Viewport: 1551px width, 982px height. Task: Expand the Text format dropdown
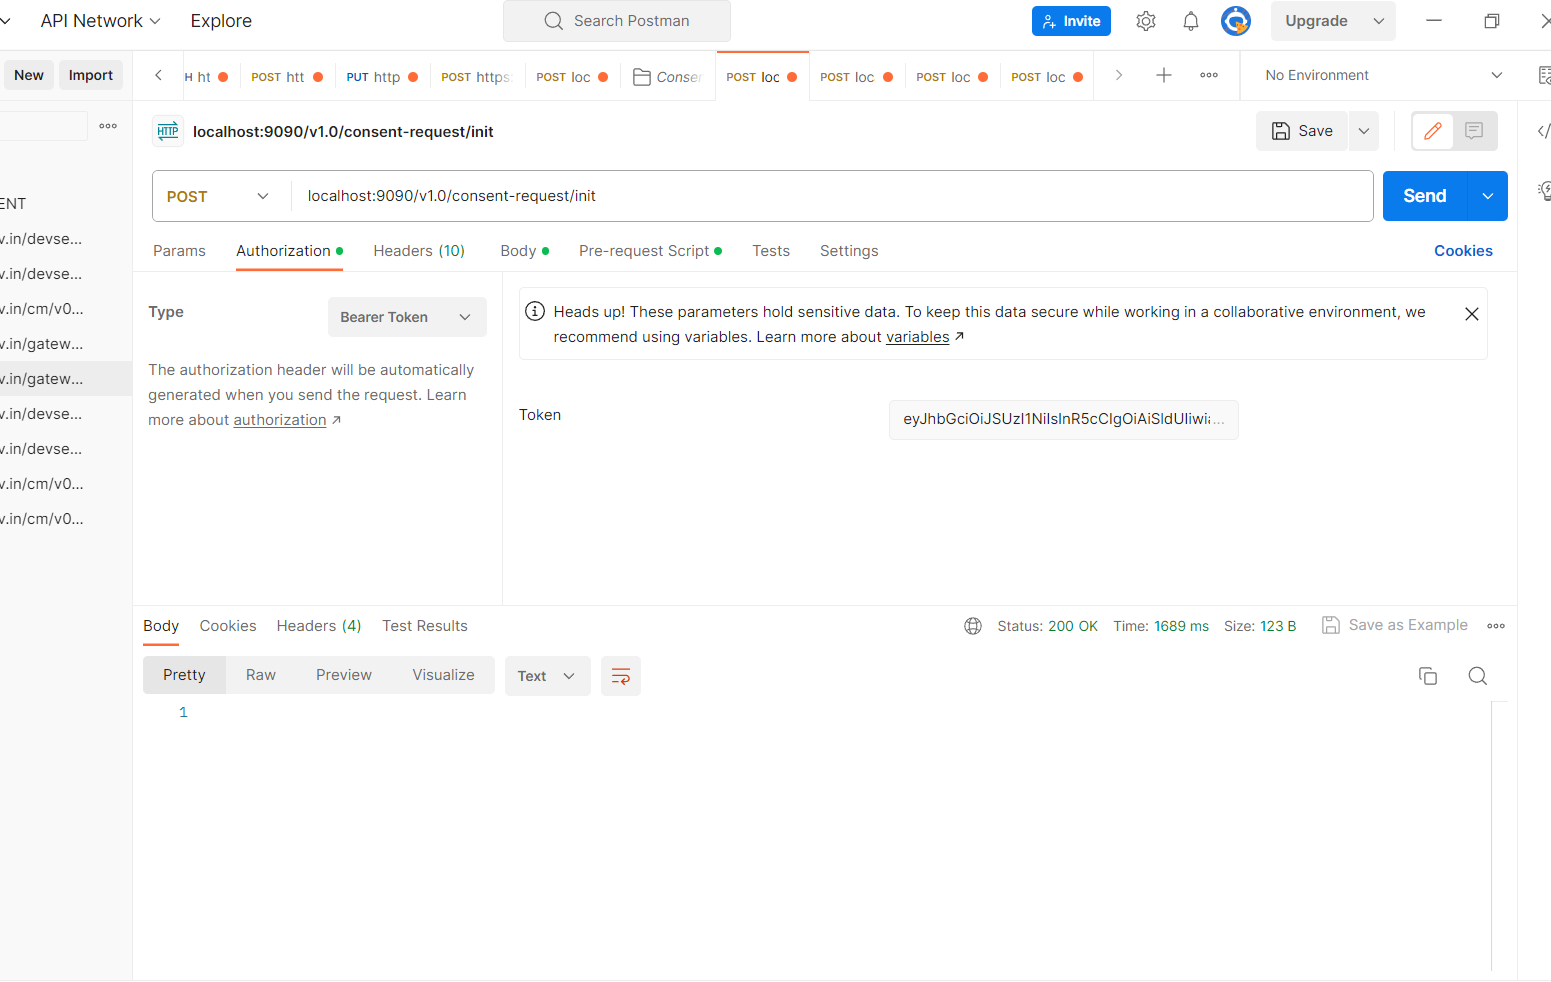(x=546, y=676)
